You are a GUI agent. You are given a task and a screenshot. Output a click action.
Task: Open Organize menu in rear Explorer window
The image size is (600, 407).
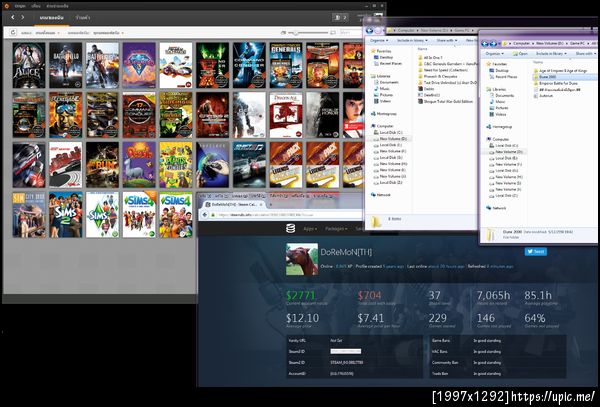click(x=378, y=40)
